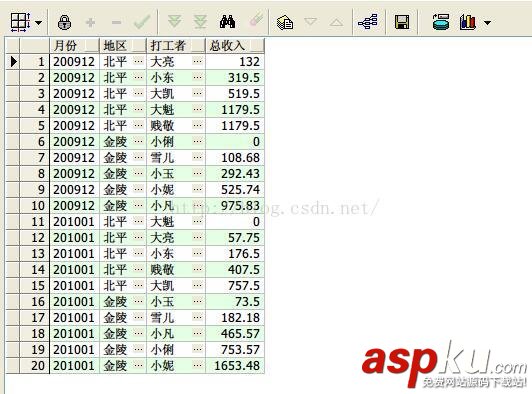532x394 pixels.
Task: Click the 金陵 region cell in row 16
Action: 123,301
